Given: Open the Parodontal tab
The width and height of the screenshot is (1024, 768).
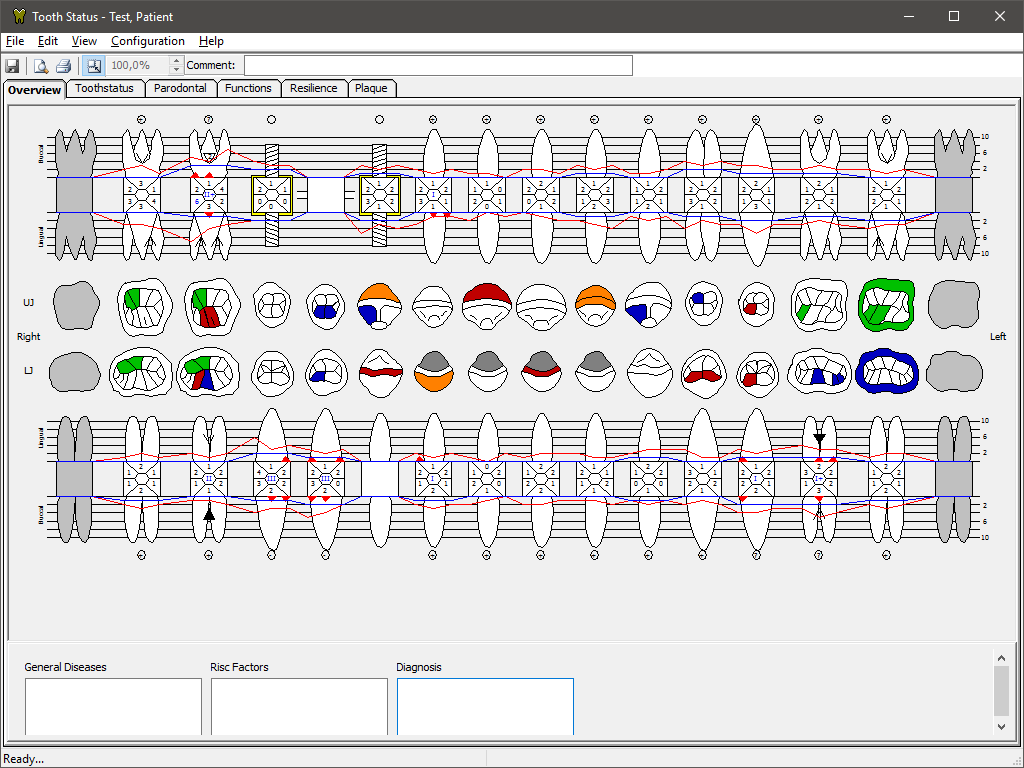Looking at the screenshot, I should point(180,88).
